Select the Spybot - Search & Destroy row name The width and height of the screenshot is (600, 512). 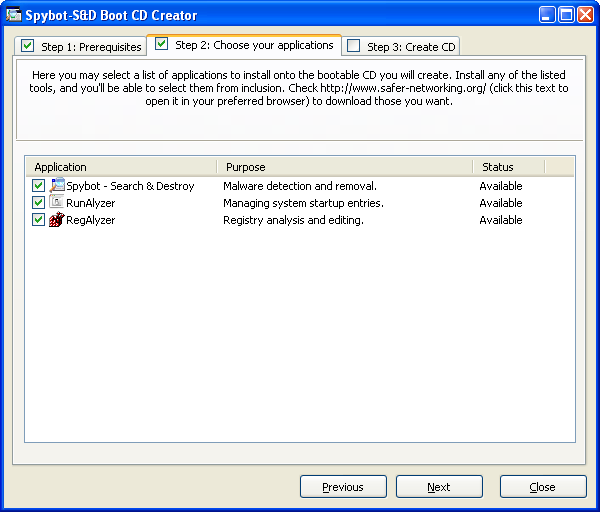[130, 186]
